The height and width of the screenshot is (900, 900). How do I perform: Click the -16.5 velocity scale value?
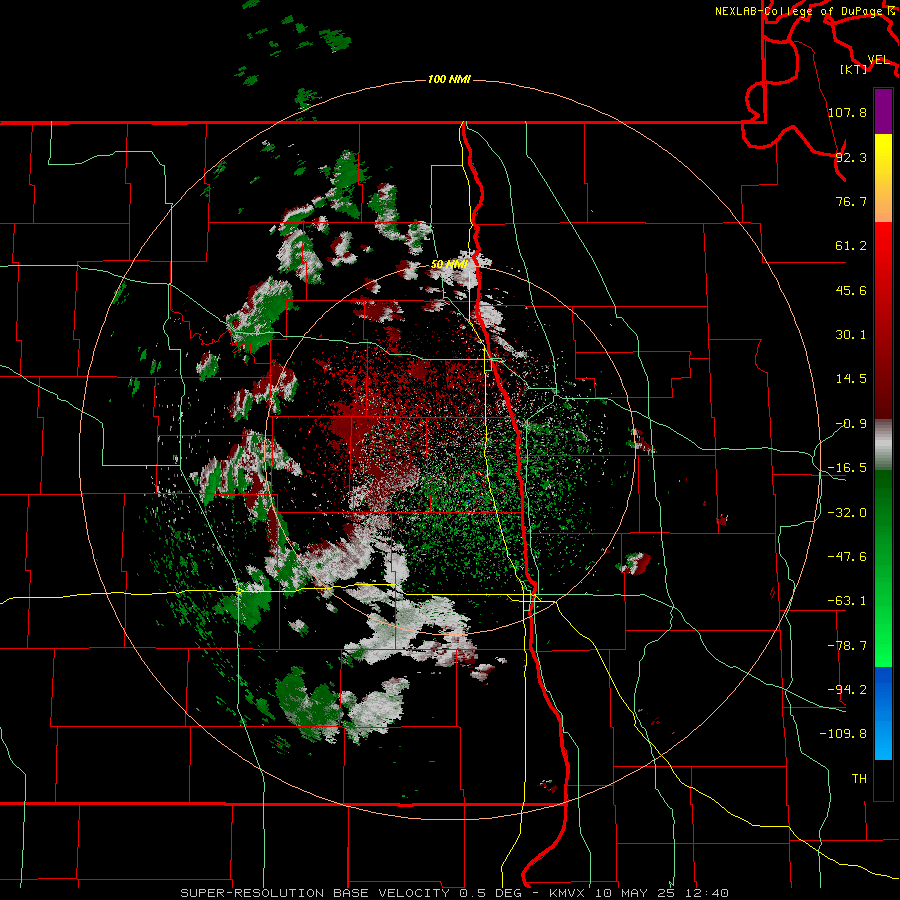[847, 468]
